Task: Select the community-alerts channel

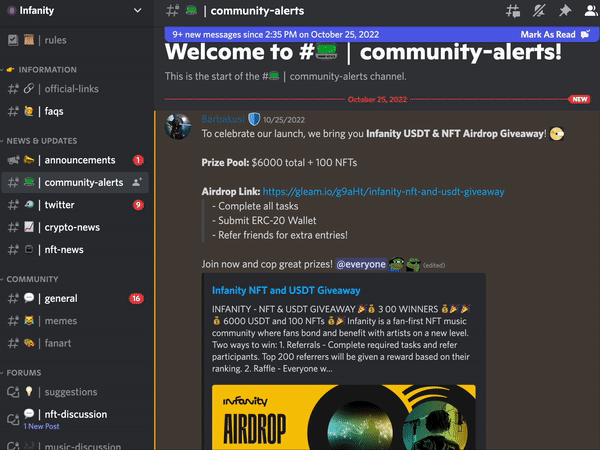Action: point(75,183)
